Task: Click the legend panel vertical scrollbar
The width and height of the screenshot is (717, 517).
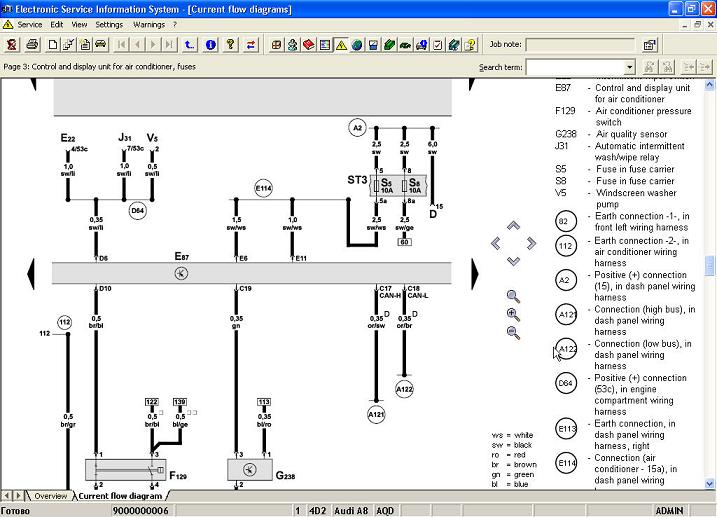Action: click(x=710, y=280)
